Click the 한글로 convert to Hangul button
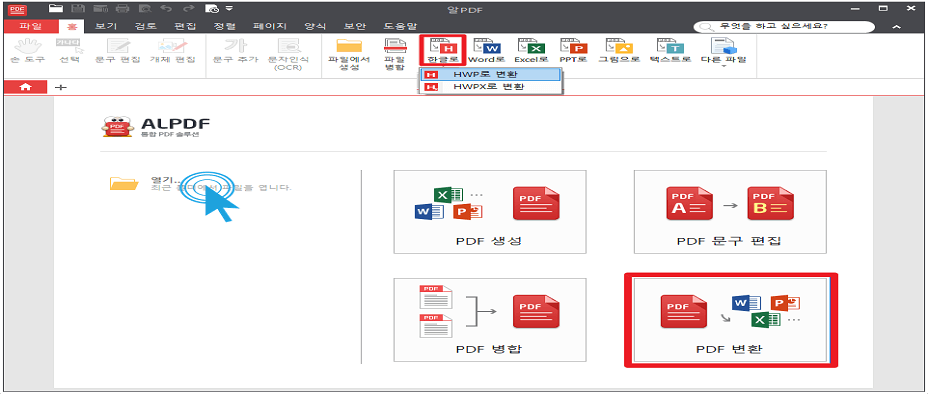The width and height of the screenshot is (928, 394). pos(443,50)
